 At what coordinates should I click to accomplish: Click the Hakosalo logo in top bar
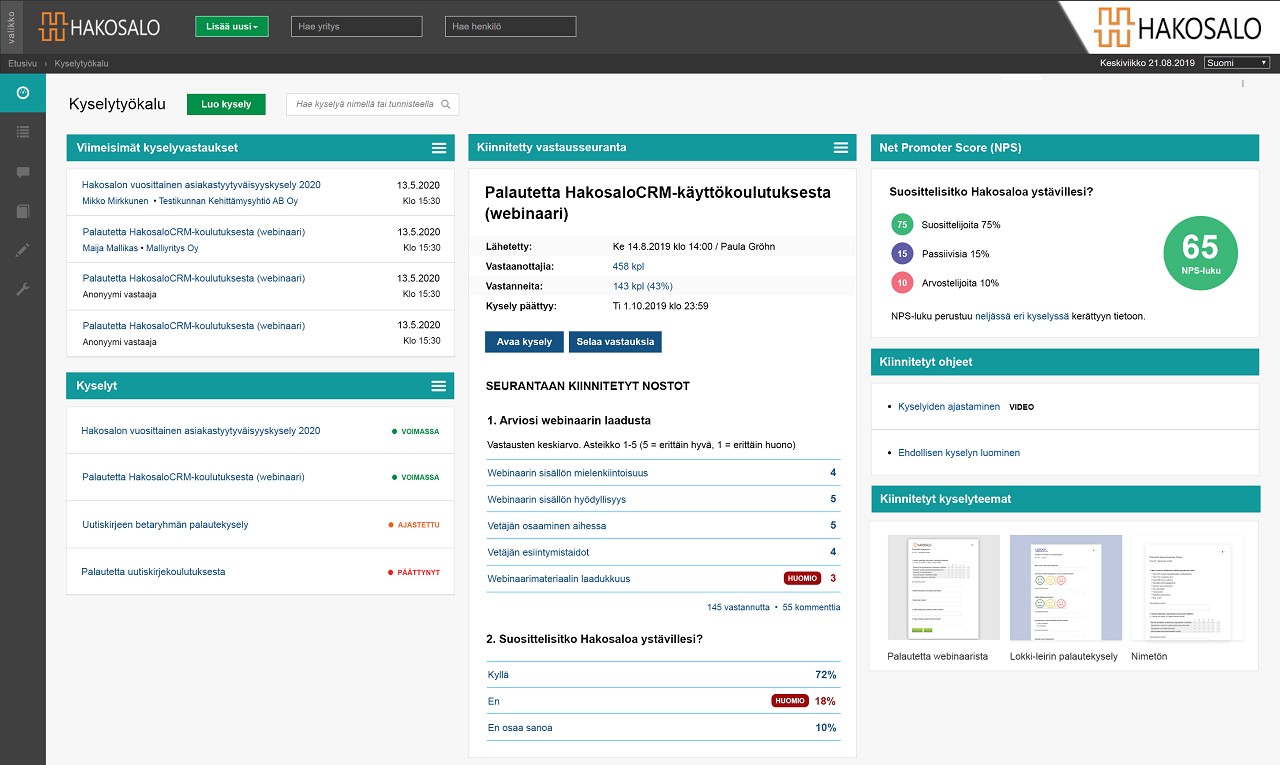99,27
